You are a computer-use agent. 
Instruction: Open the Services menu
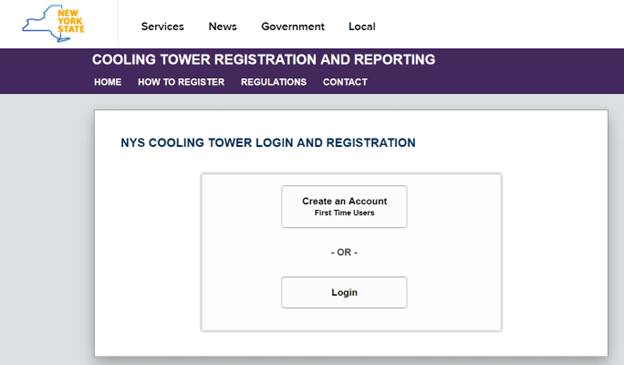(x=162, y=27)
